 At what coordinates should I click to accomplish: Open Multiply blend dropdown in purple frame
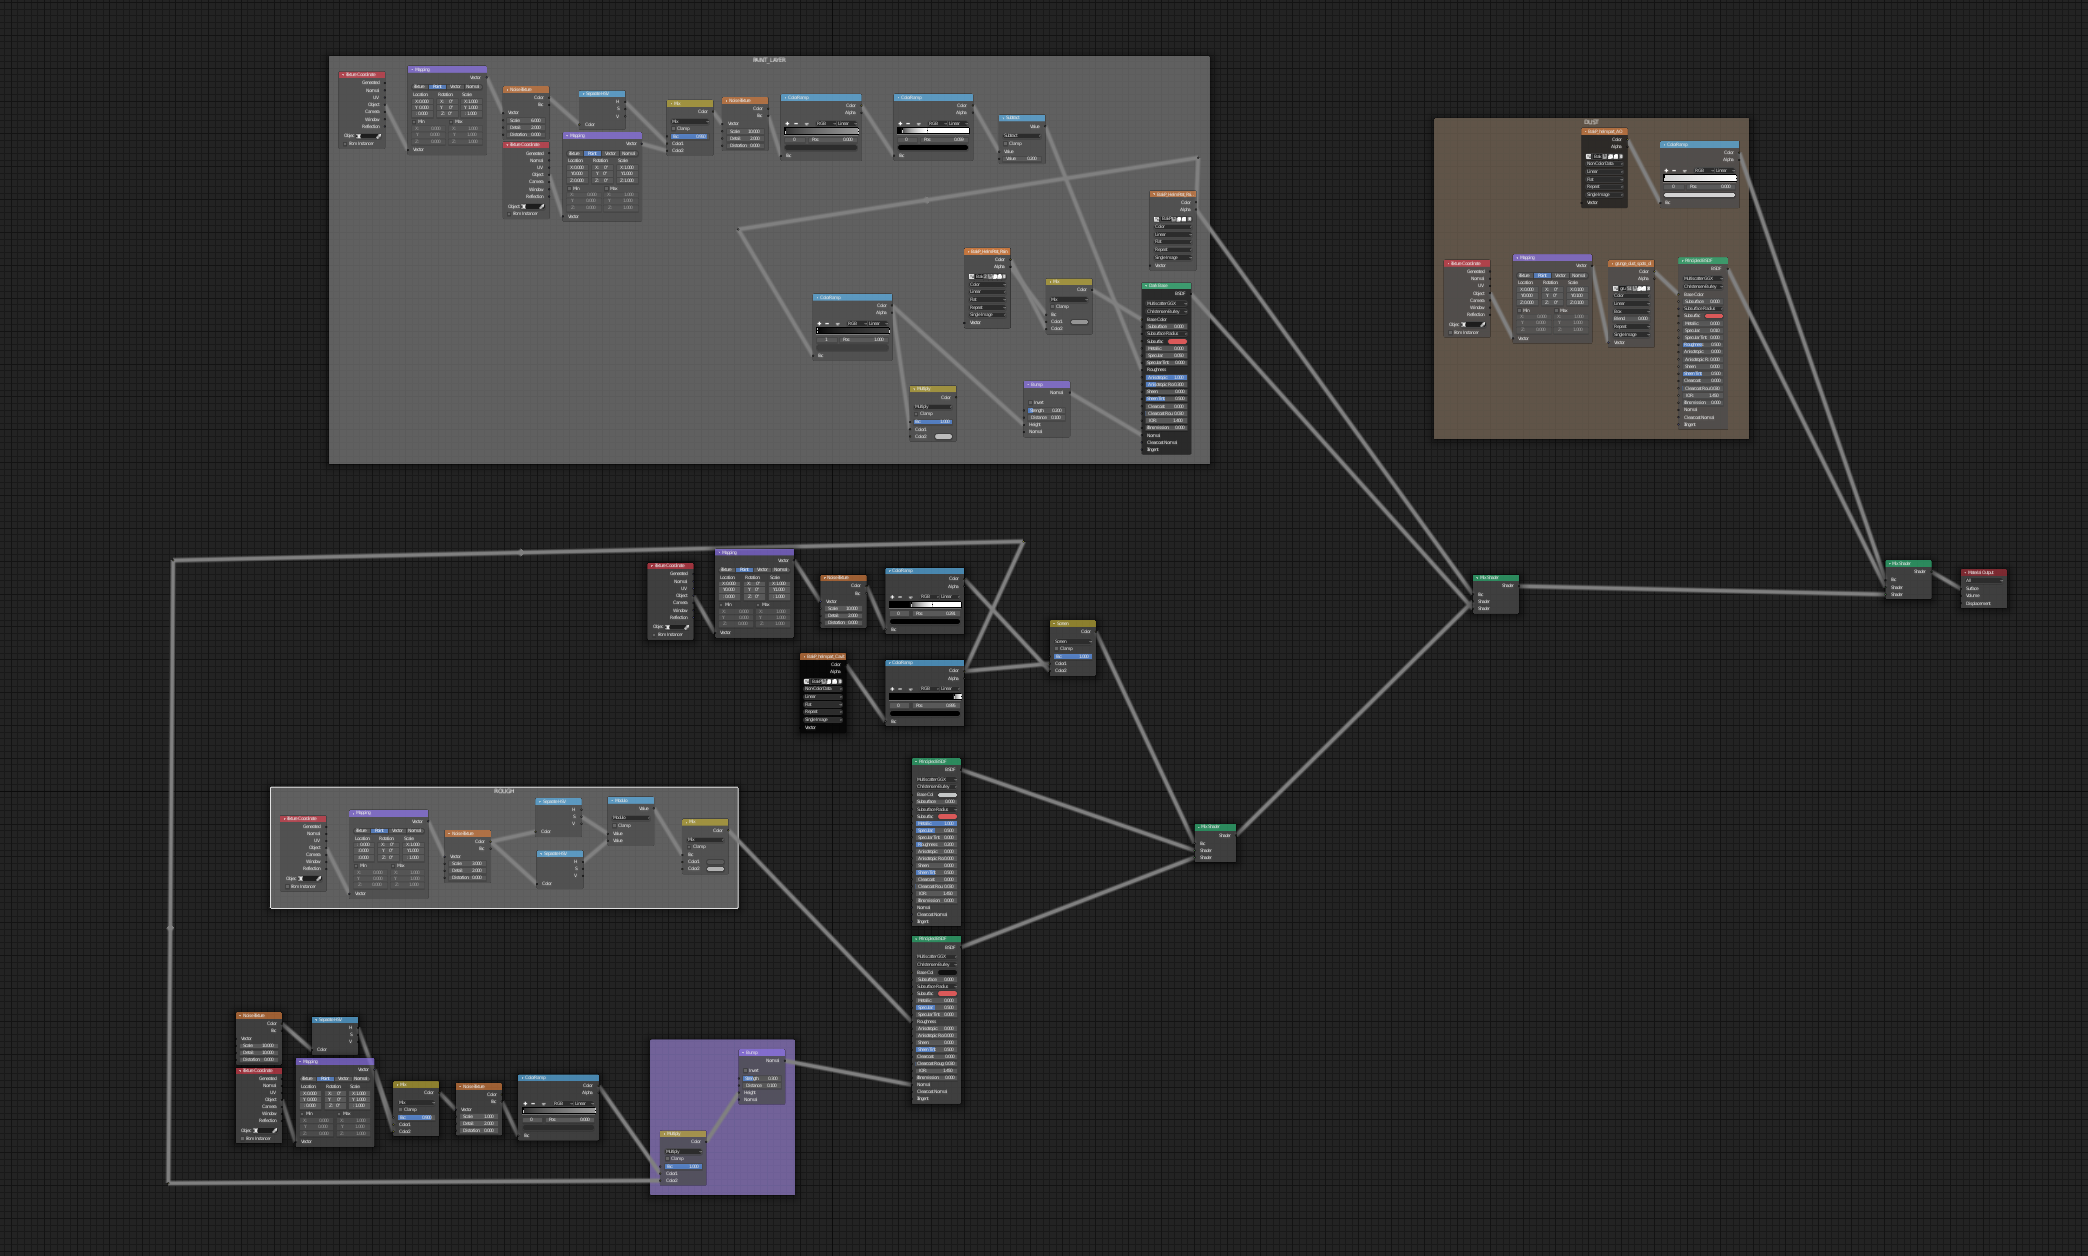[684, 1152]
